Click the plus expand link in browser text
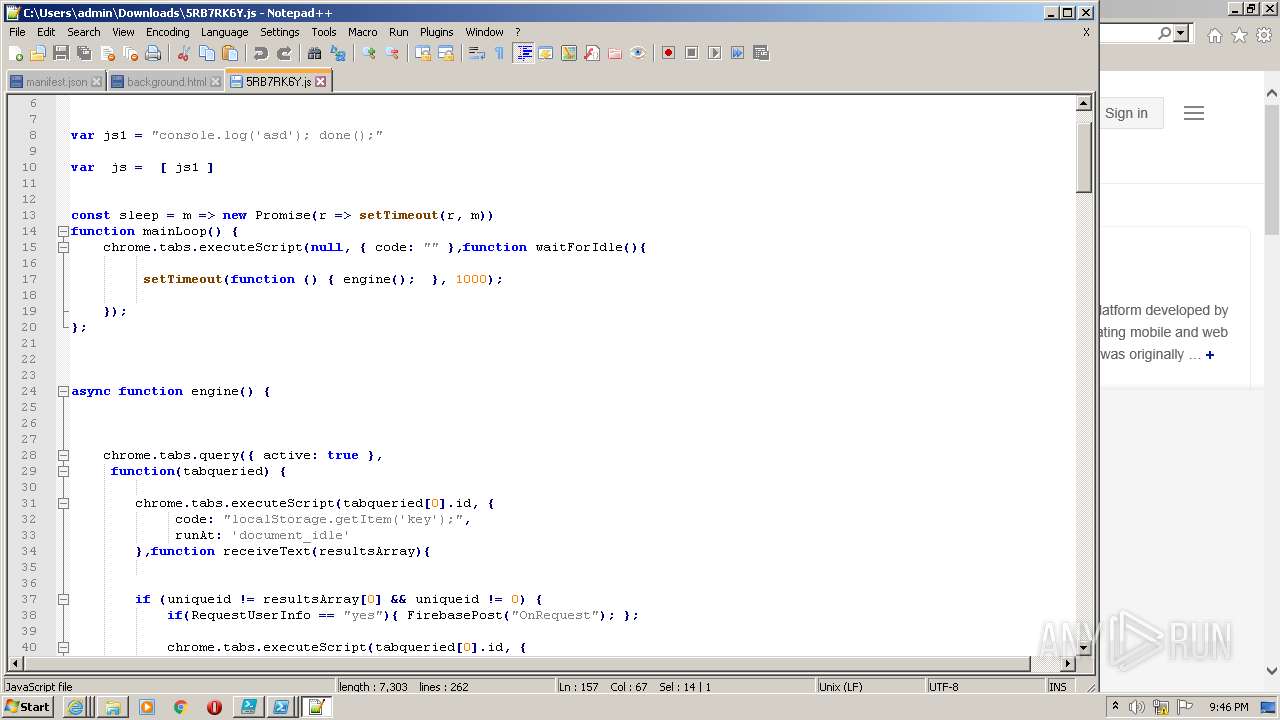This screenshot has height=720, width=1280. point(1209,355)
